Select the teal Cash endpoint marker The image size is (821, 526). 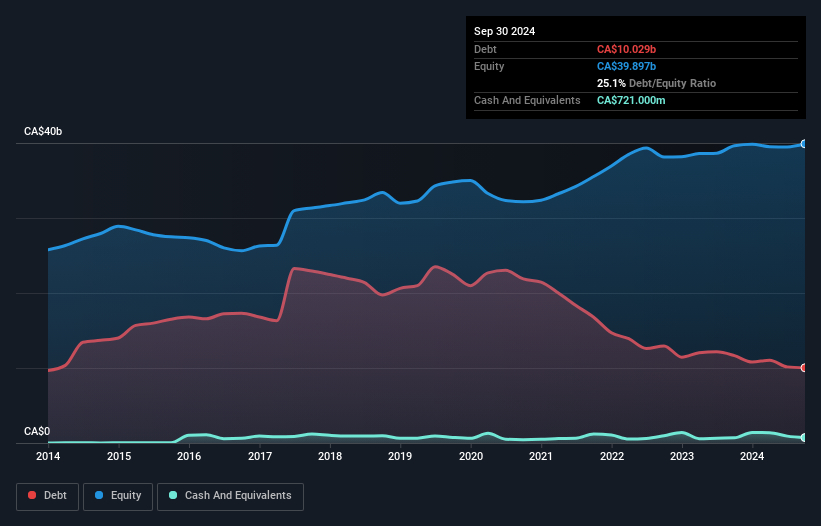click(x=804, y=438)
